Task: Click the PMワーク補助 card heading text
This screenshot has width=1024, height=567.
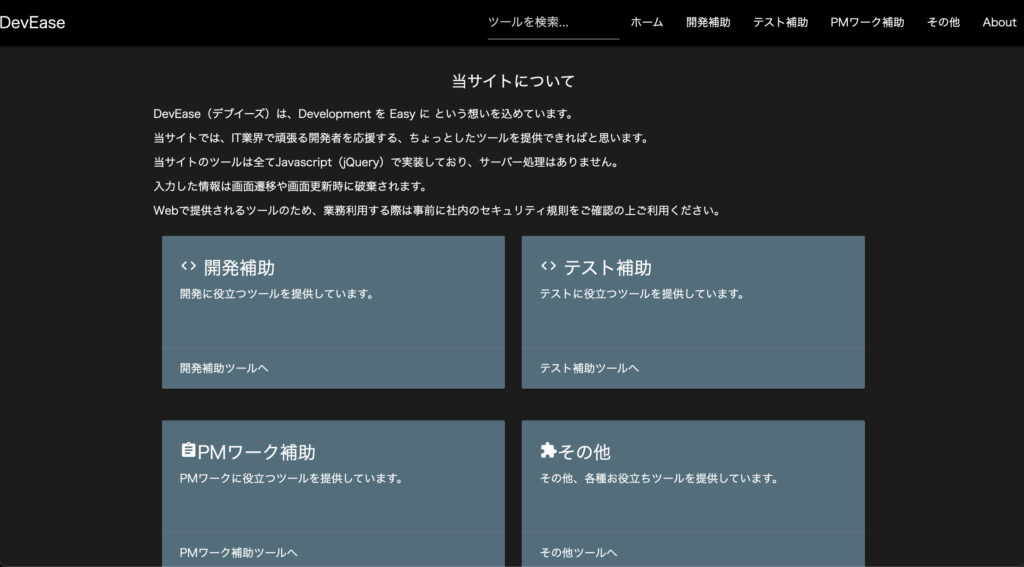Action: pos(257,452)
